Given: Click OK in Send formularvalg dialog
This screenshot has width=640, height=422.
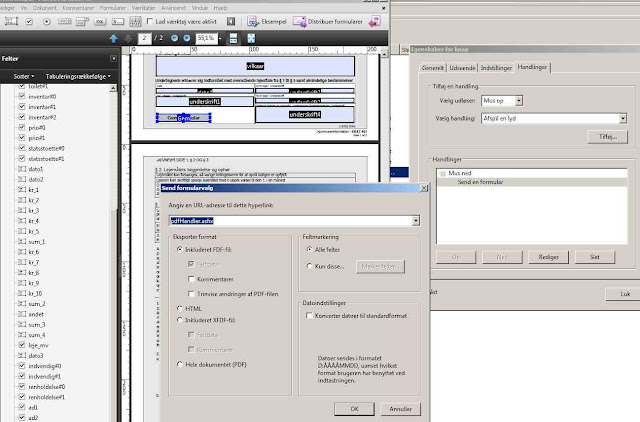Looking at the screenshot, I should click(354, 409).
